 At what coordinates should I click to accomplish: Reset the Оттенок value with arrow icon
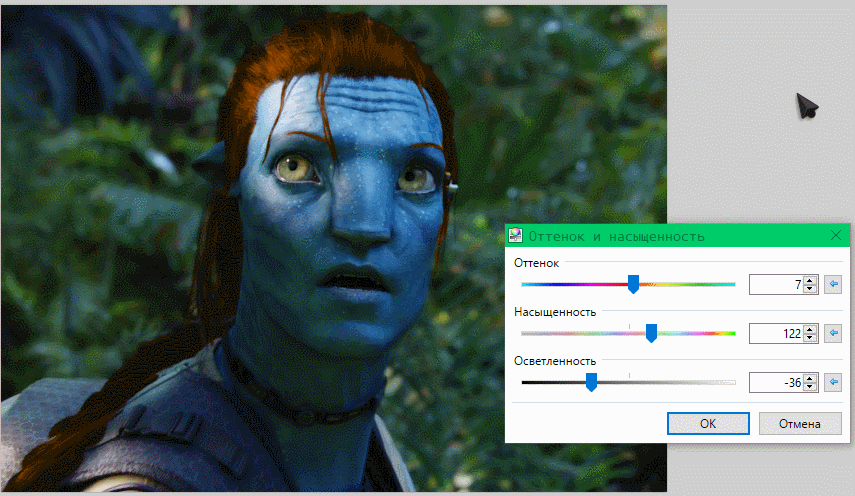tap(835, 285)
